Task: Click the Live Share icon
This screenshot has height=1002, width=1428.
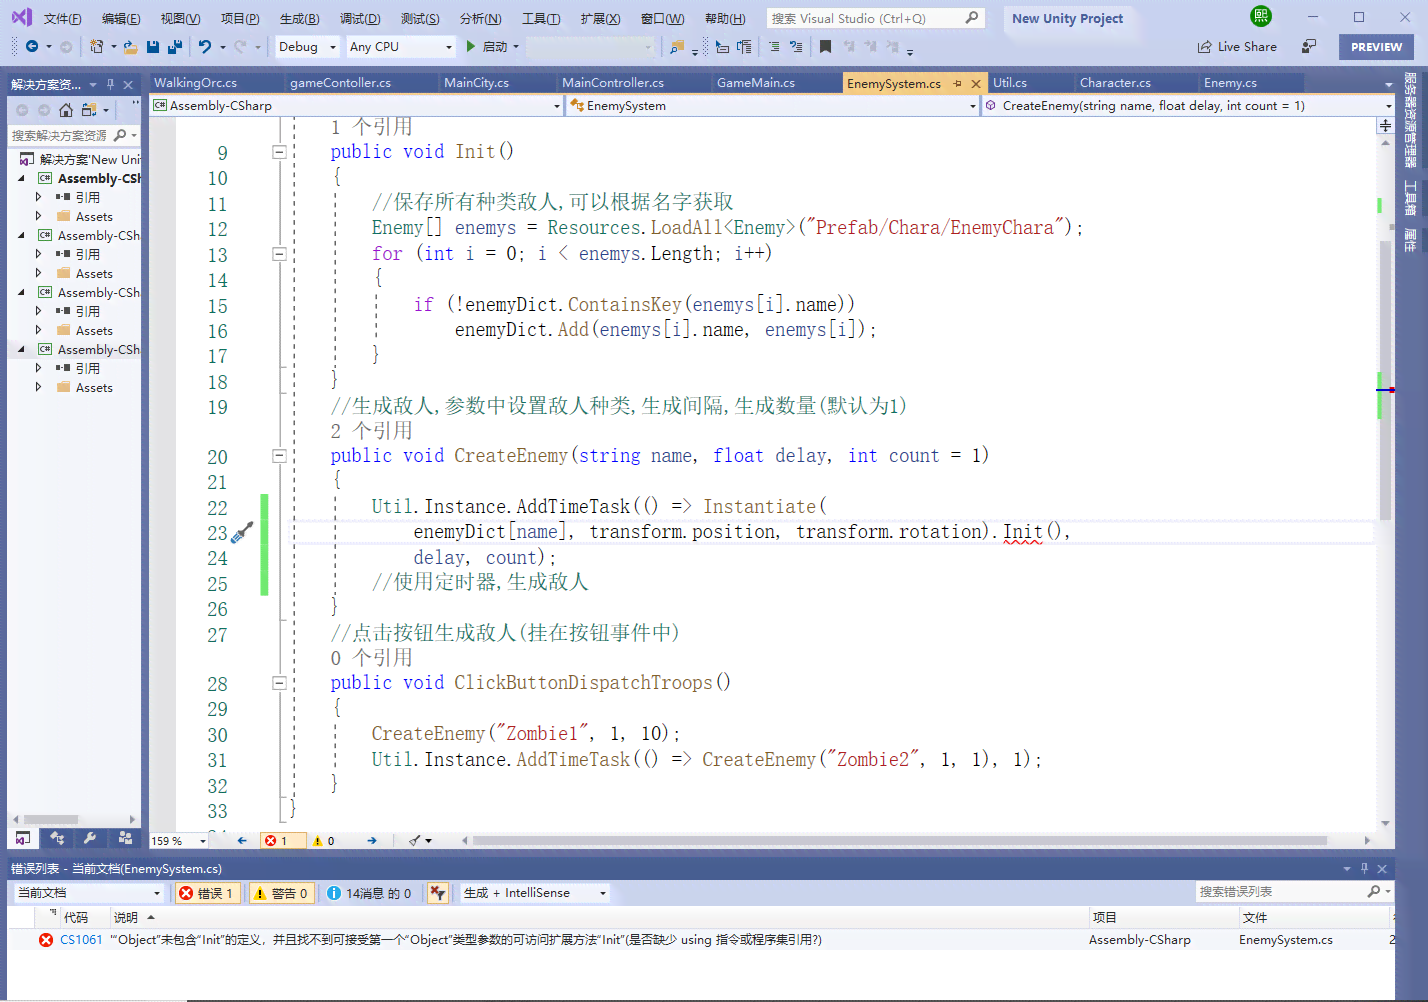Action: [1205, 47]
